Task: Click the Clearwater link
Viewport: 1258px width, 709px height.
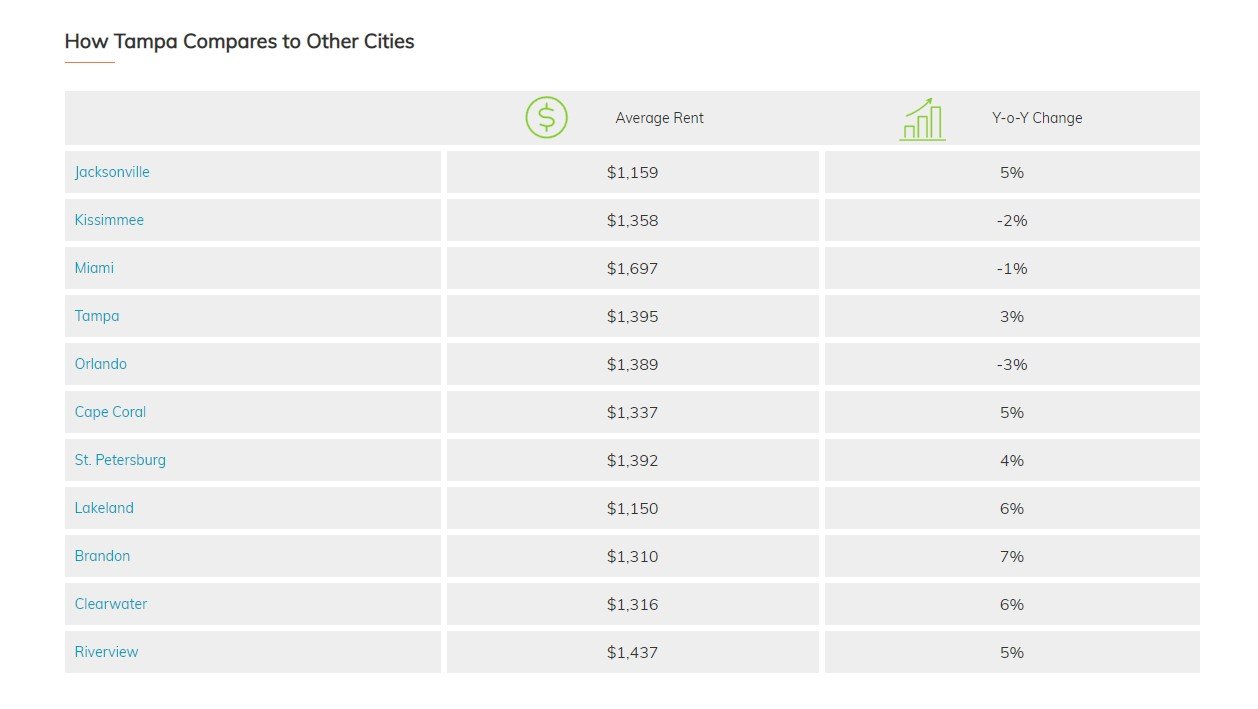Action: pos(111,604)
